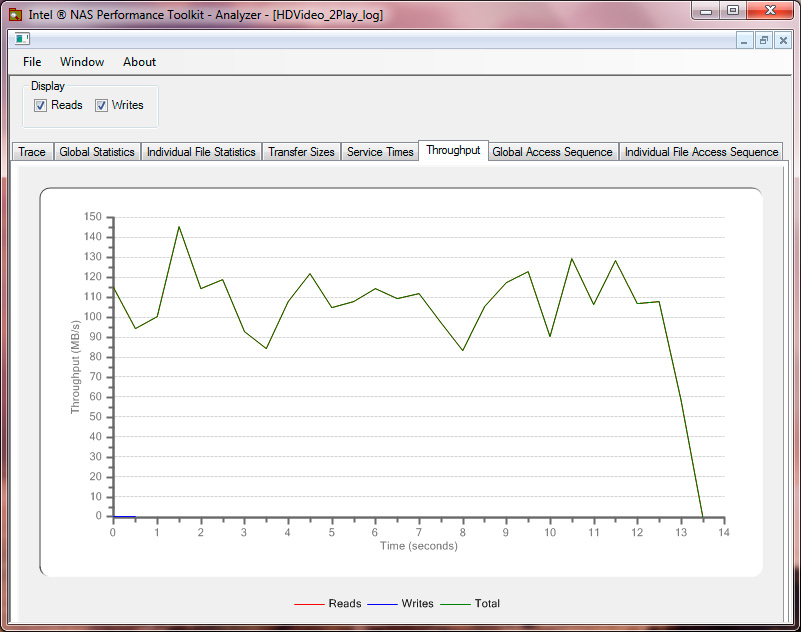Close the inner document window
801x632 pixels.
pos(783,40)
